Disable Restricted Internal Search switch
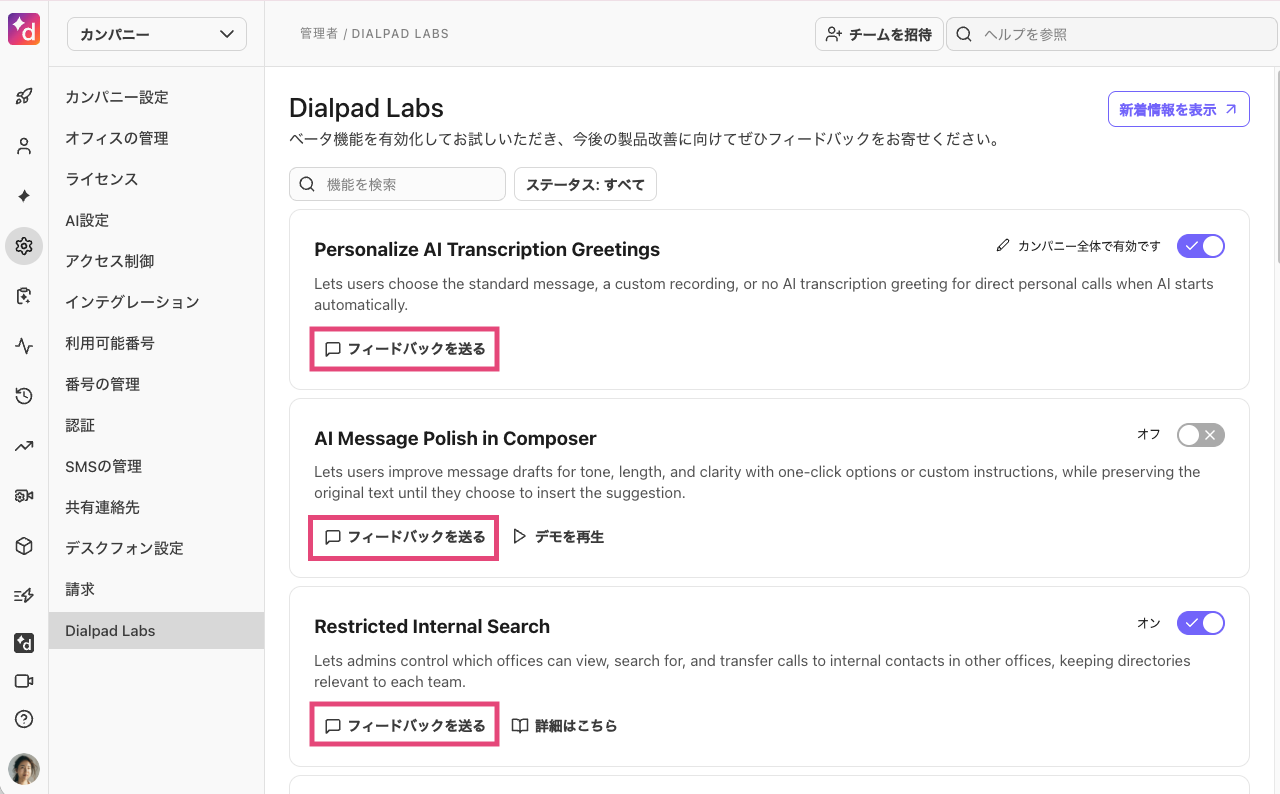The width and height of the screenshot is (1280, 794). tap(1201, 623)
